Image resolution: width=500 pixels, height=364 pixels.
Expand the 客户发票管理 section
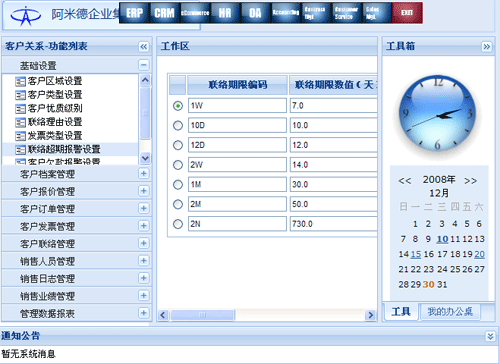tap(144, 226)
